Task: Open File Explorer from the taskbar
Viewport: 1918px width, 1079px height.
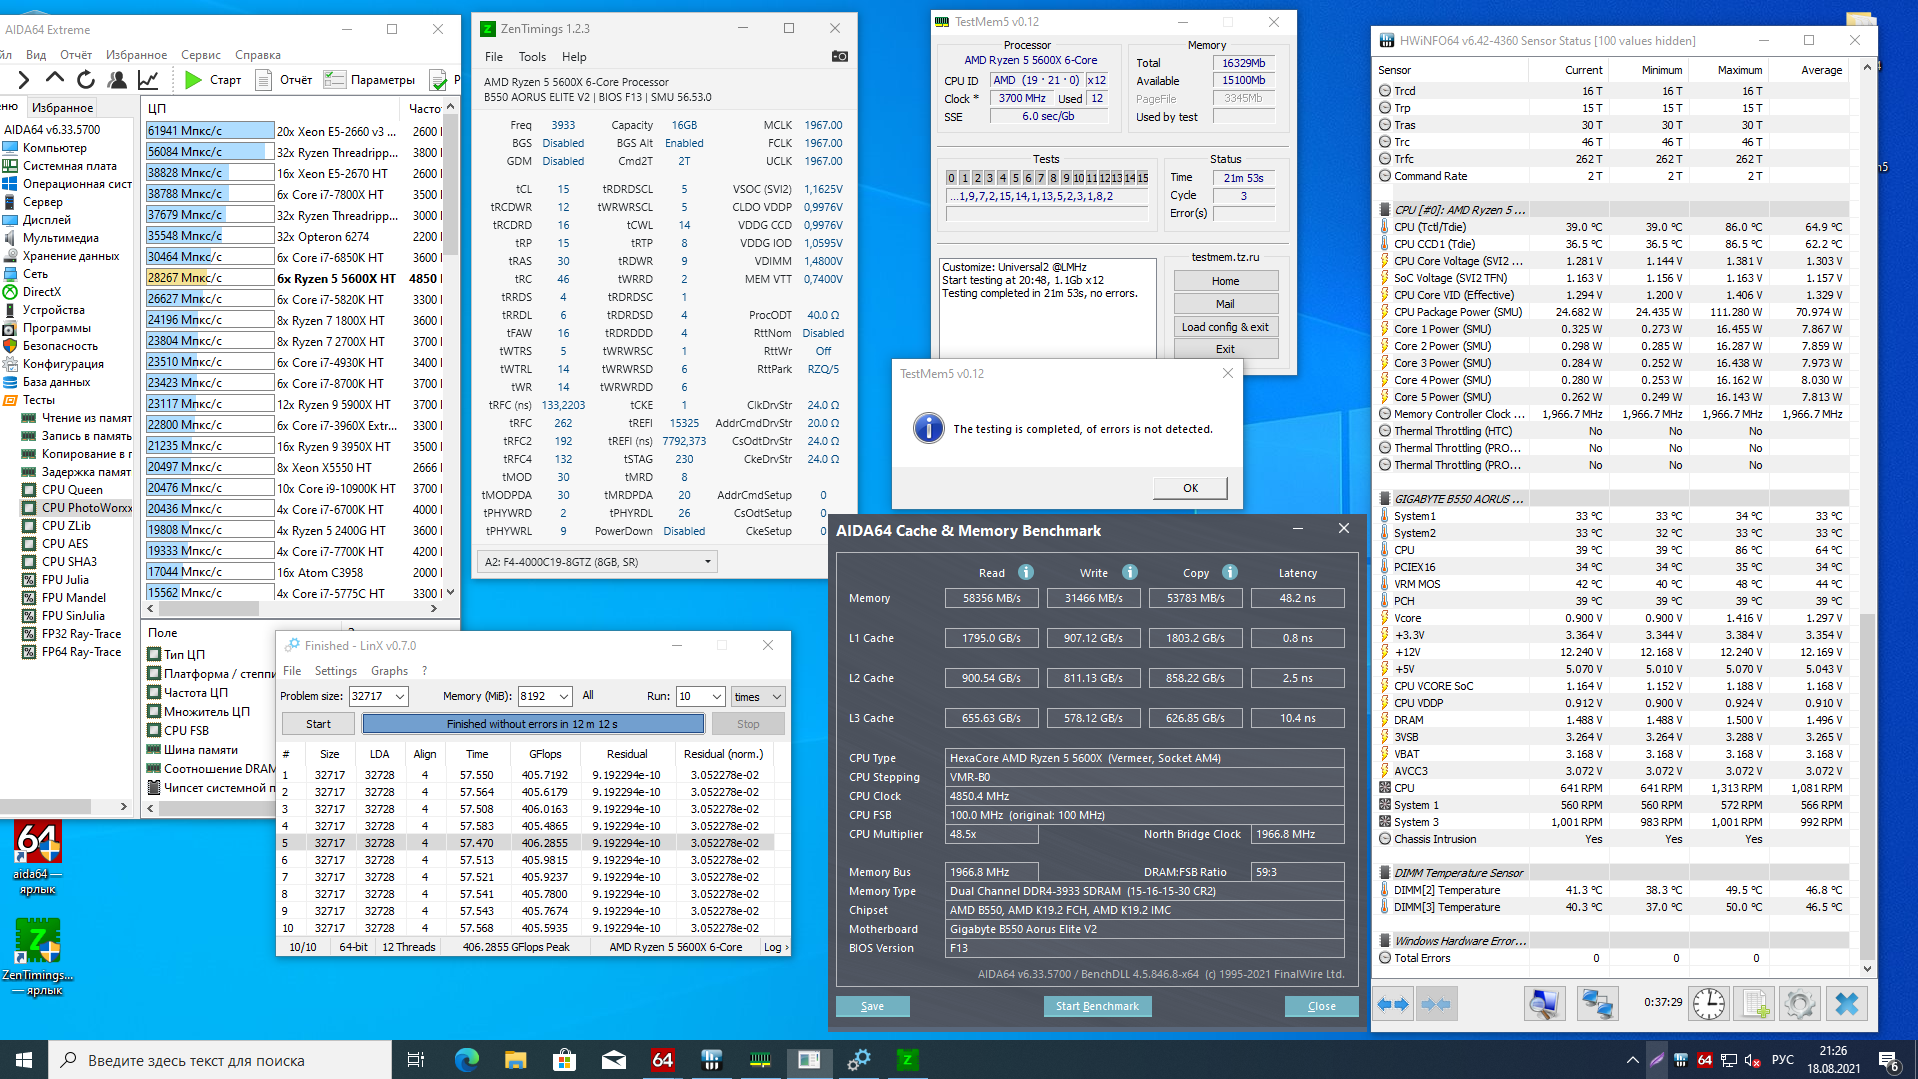Action: pyautogui.click(x=516, y=1060)
